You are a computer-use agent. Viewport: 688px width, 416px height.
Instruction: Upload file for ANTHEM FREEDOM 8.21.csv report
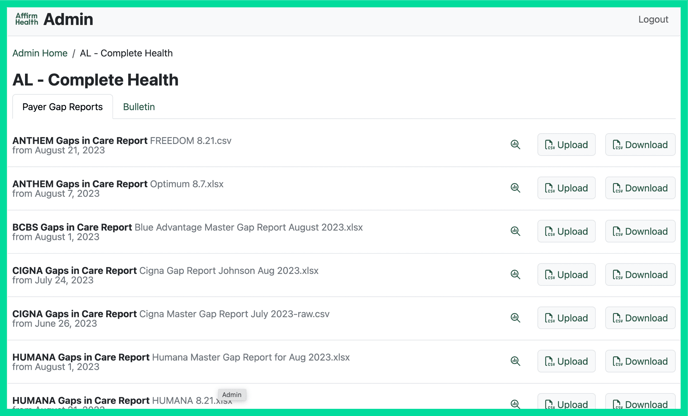[x=566, y=145]
